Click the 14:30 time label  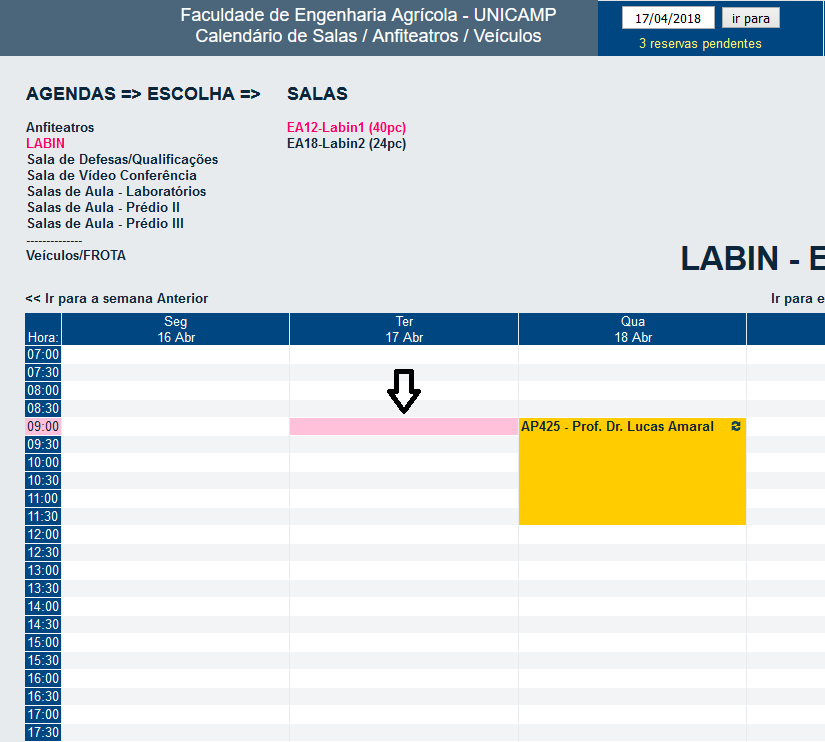tap(43, 625)
